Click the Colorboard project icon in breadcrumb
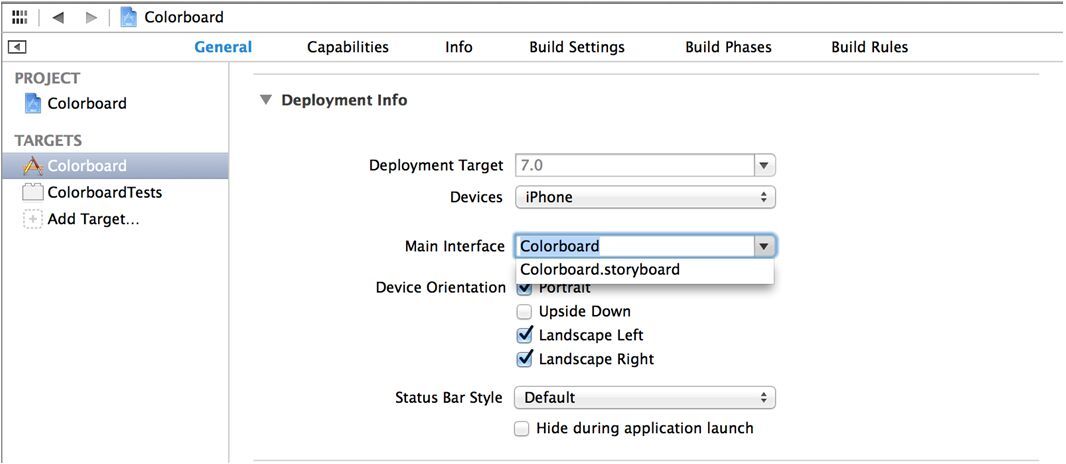Image resolution: width=1066 pixels, height=464 pixels. pos(128,17)
